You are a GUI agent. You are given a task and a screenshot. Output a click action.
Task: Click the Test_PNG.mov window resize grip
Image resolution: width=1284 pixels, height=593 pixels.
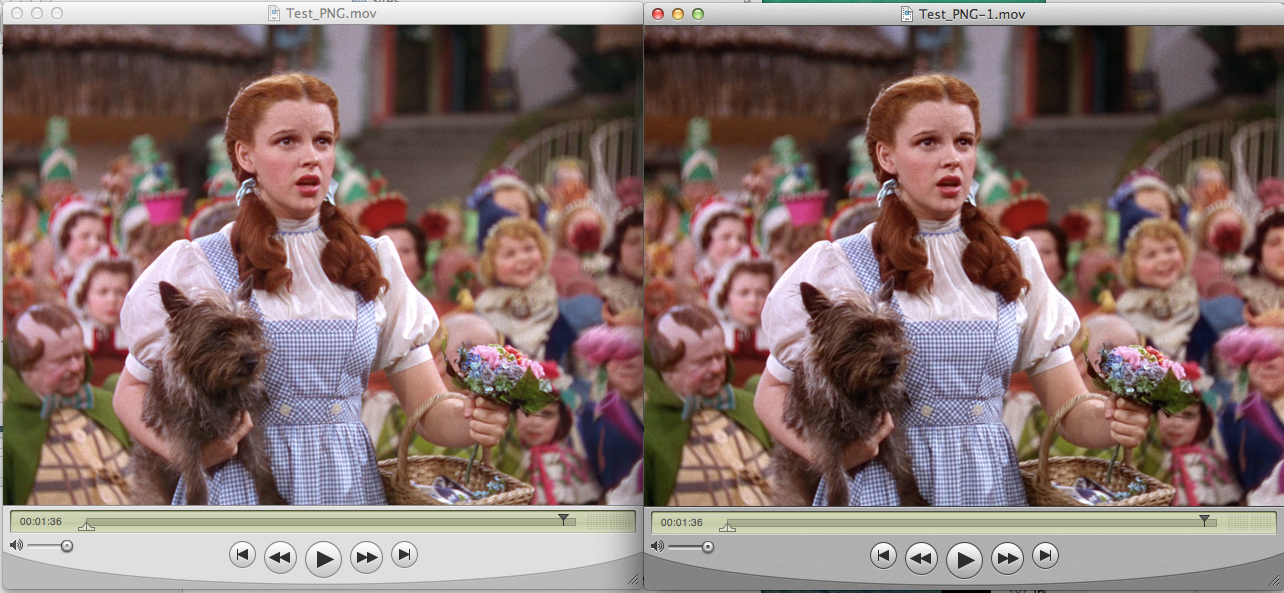point(632,580)
